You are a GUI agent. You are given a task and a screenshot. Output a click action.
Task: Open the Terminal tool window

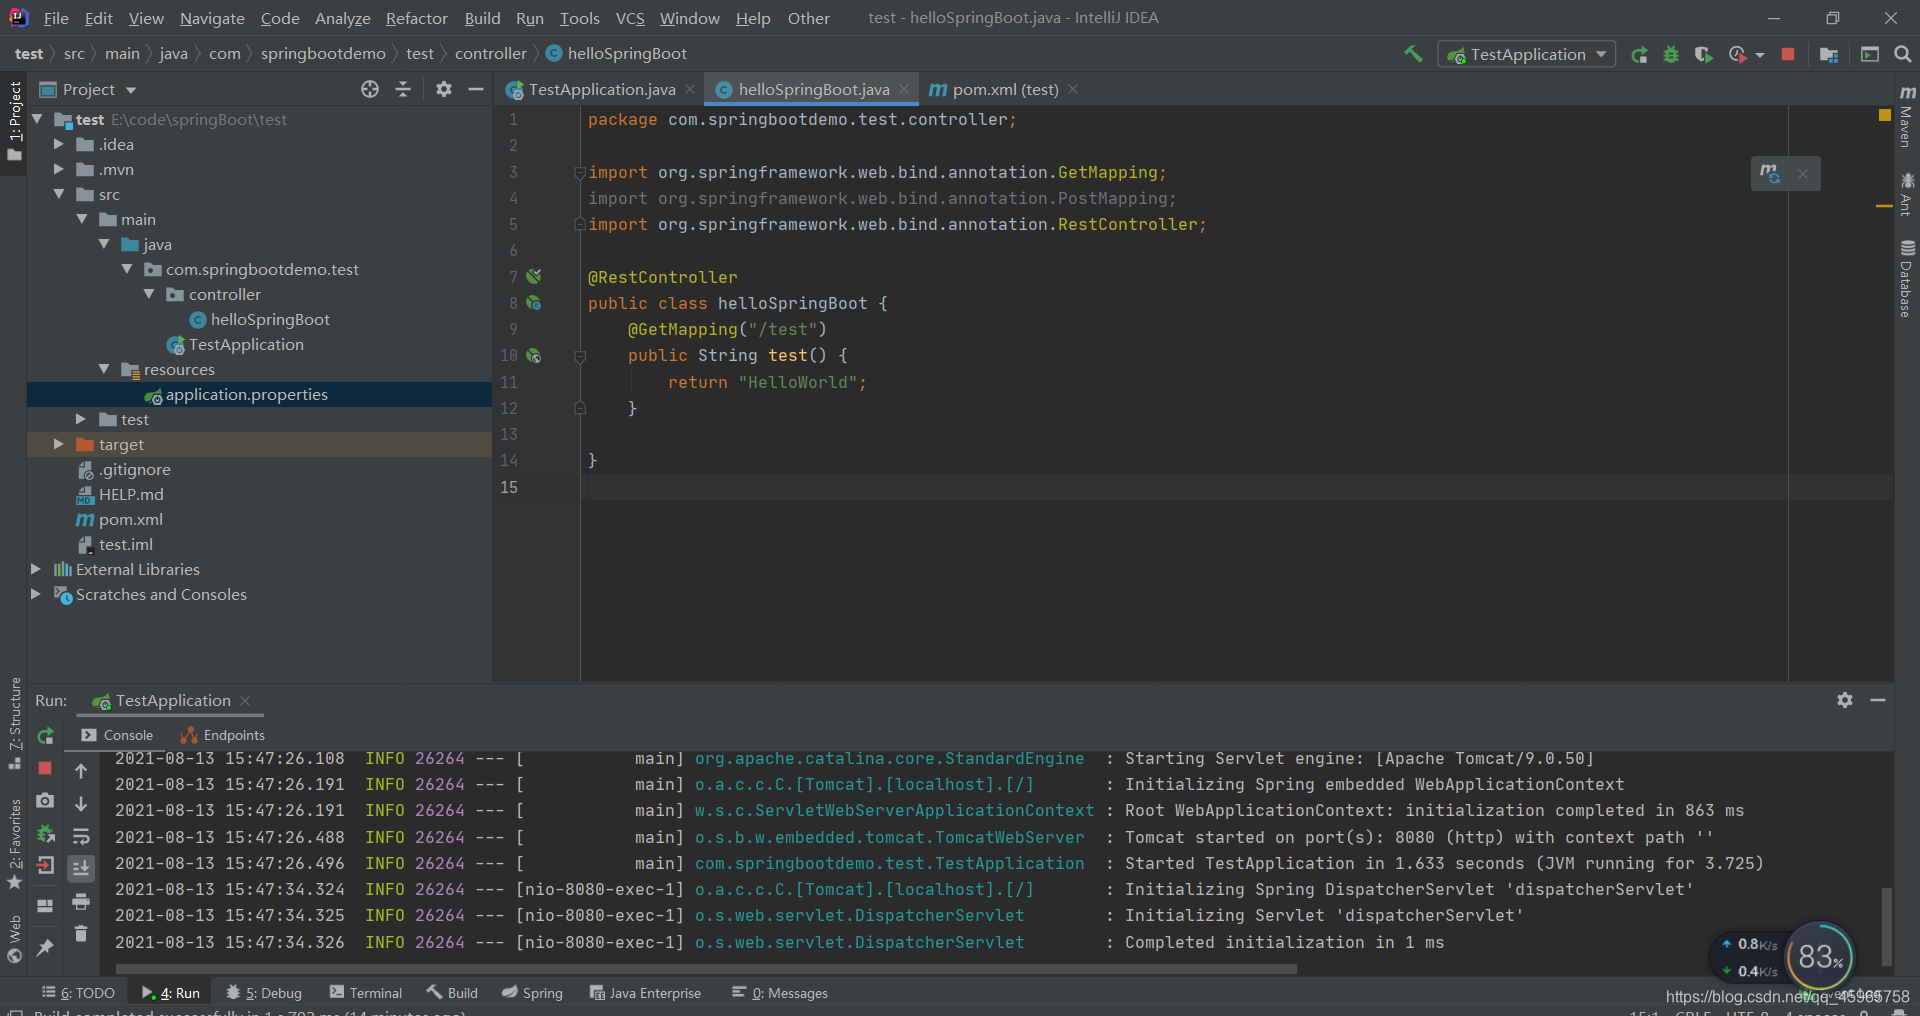[366, 993]
